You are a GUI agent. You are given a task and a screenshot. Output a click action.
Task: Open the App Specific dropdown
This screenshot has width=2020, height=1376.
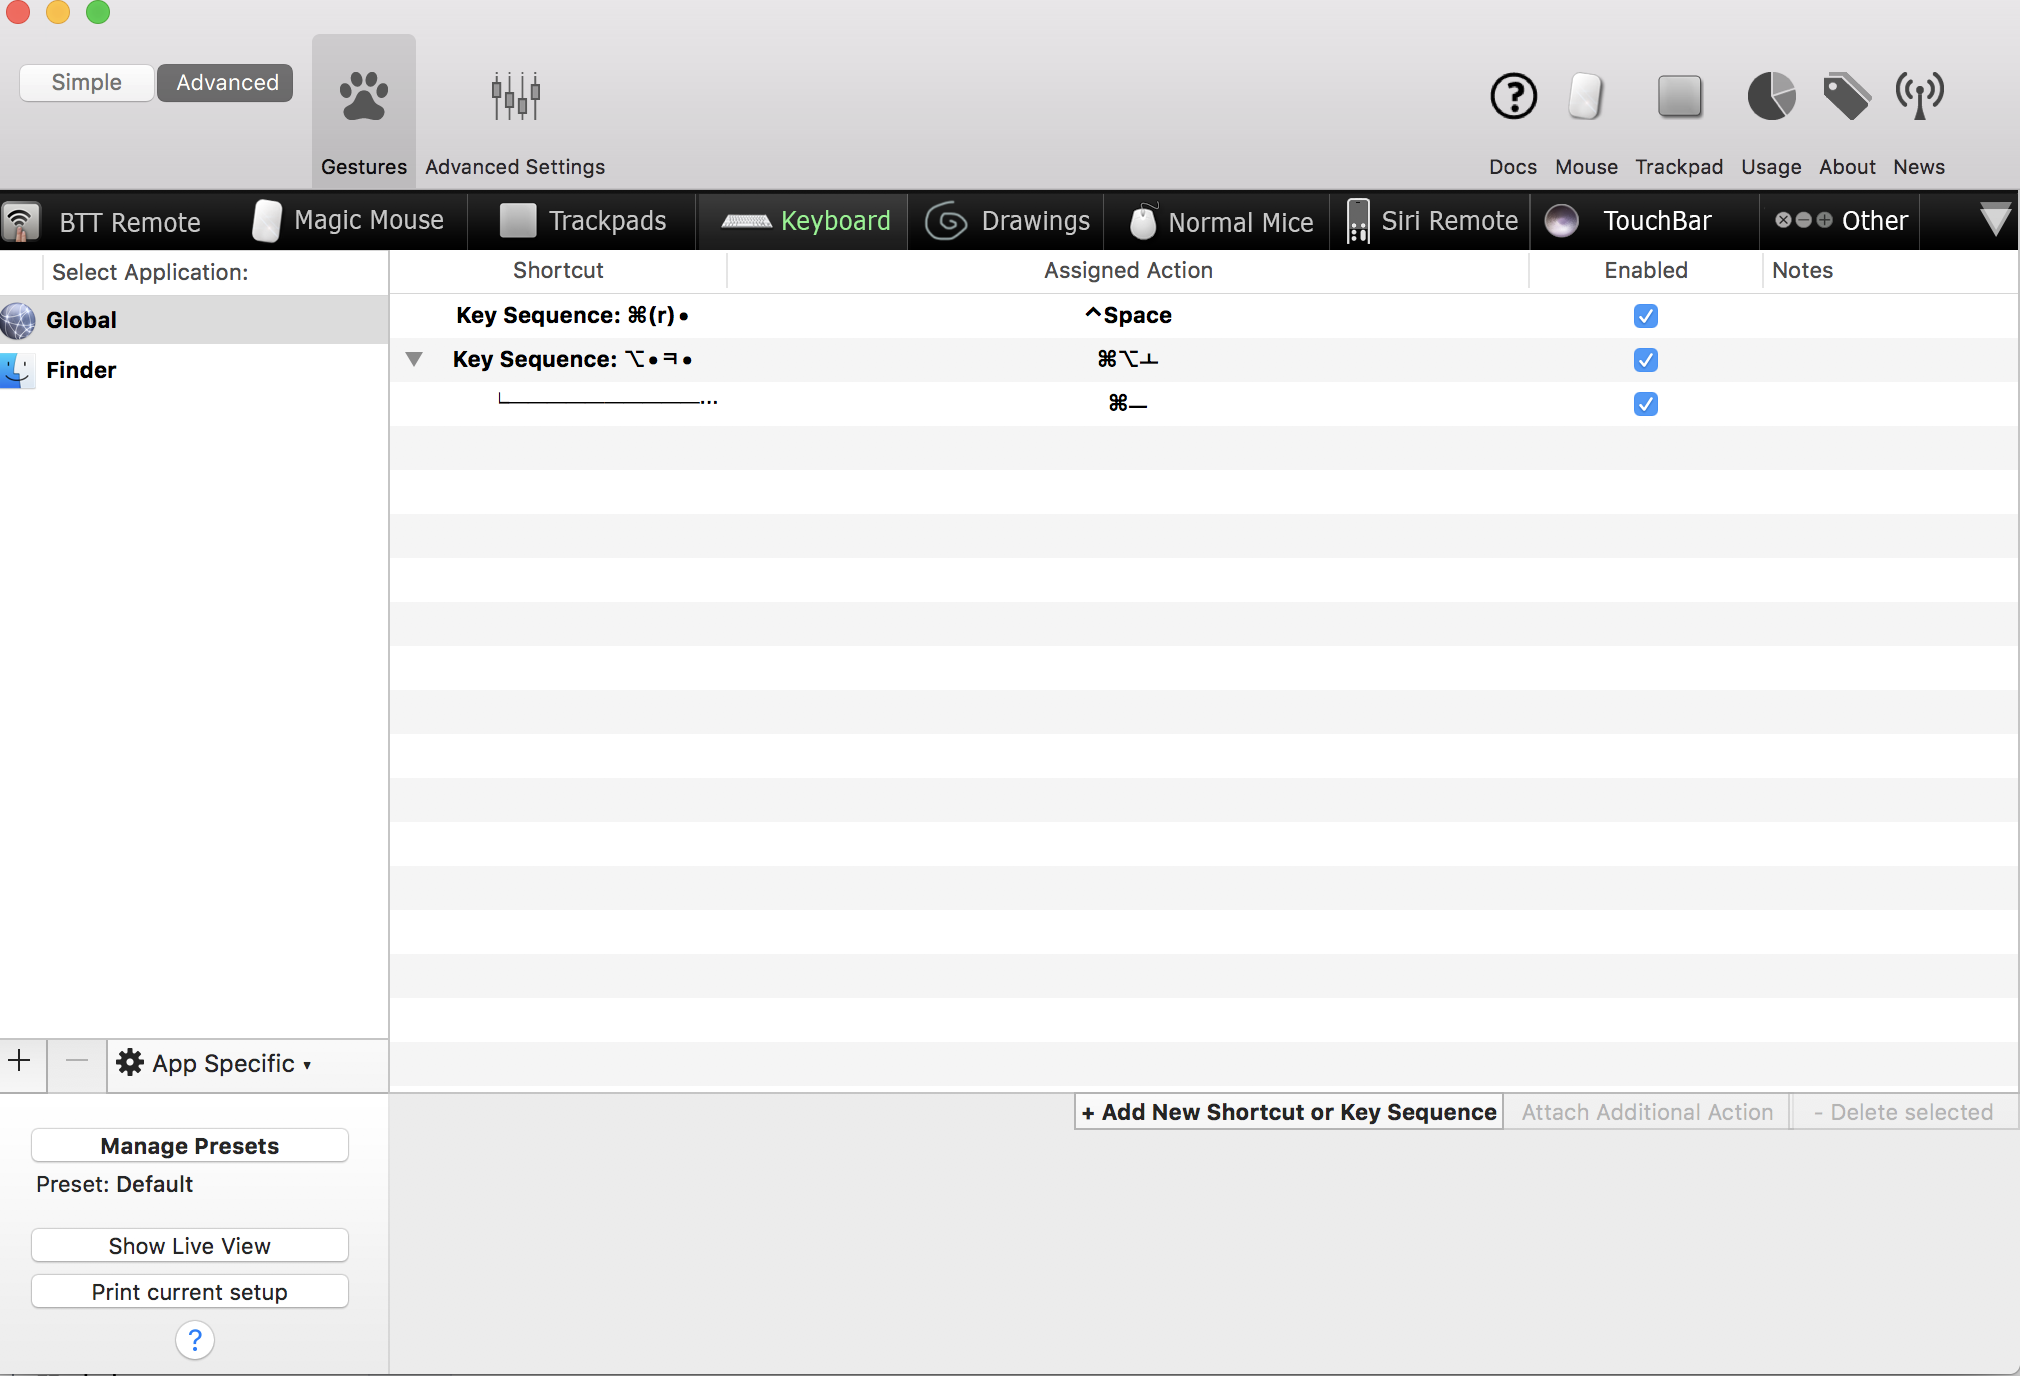[214, 1064]
